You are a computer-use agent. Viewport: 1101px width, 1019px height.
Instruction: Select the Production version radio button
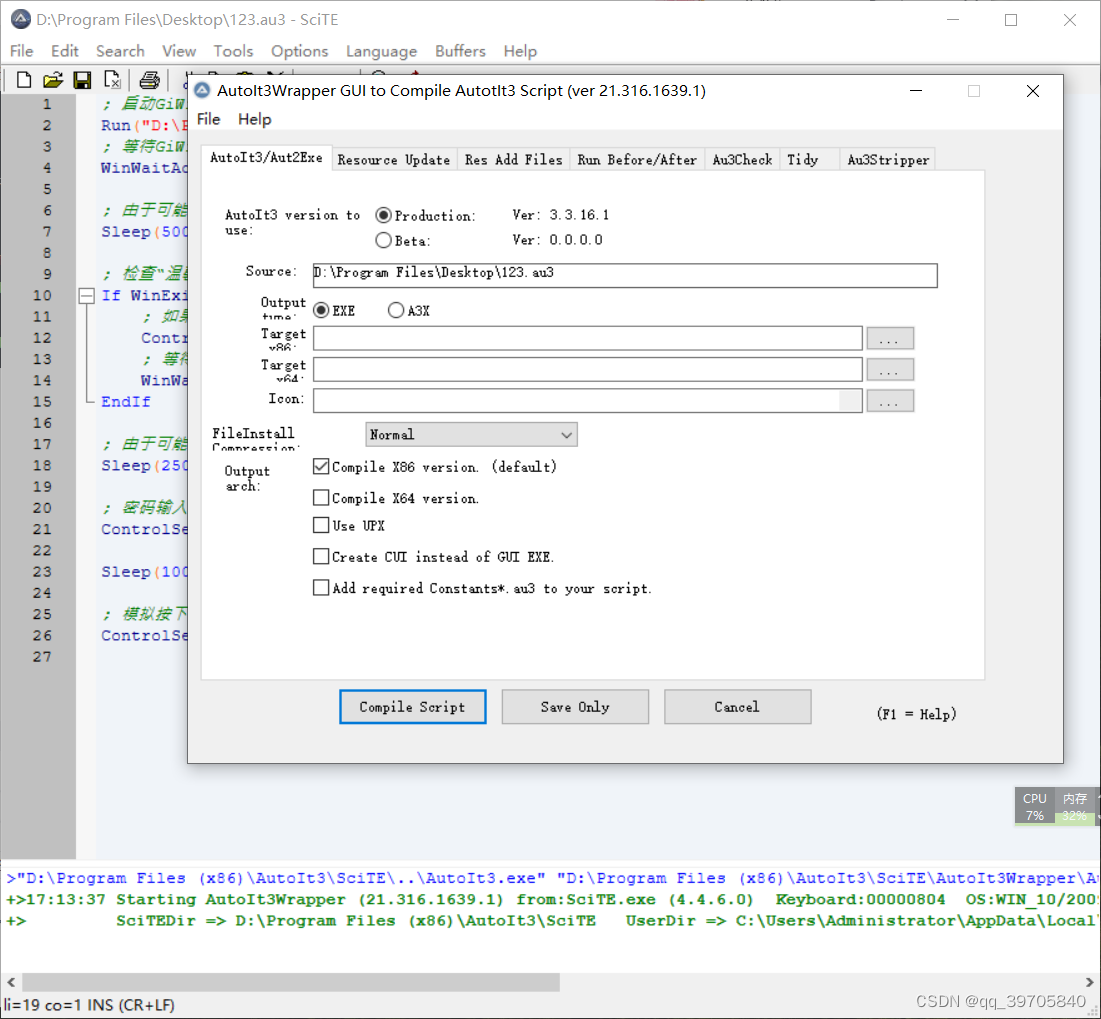[383, 215]
